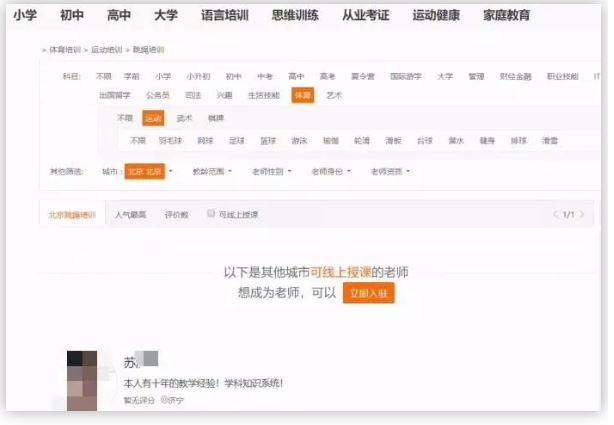Select the 北京跳绳培训 tab

pyautogui.click(x=72, y=214)
